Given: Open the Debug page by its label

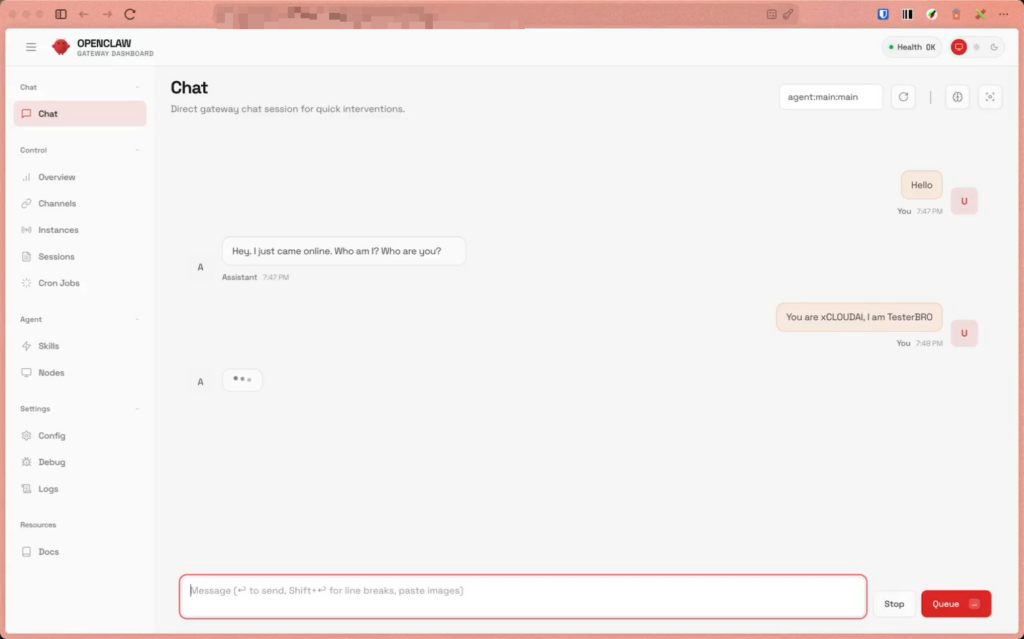Looking at the screenshot, I should pos(52,462).
